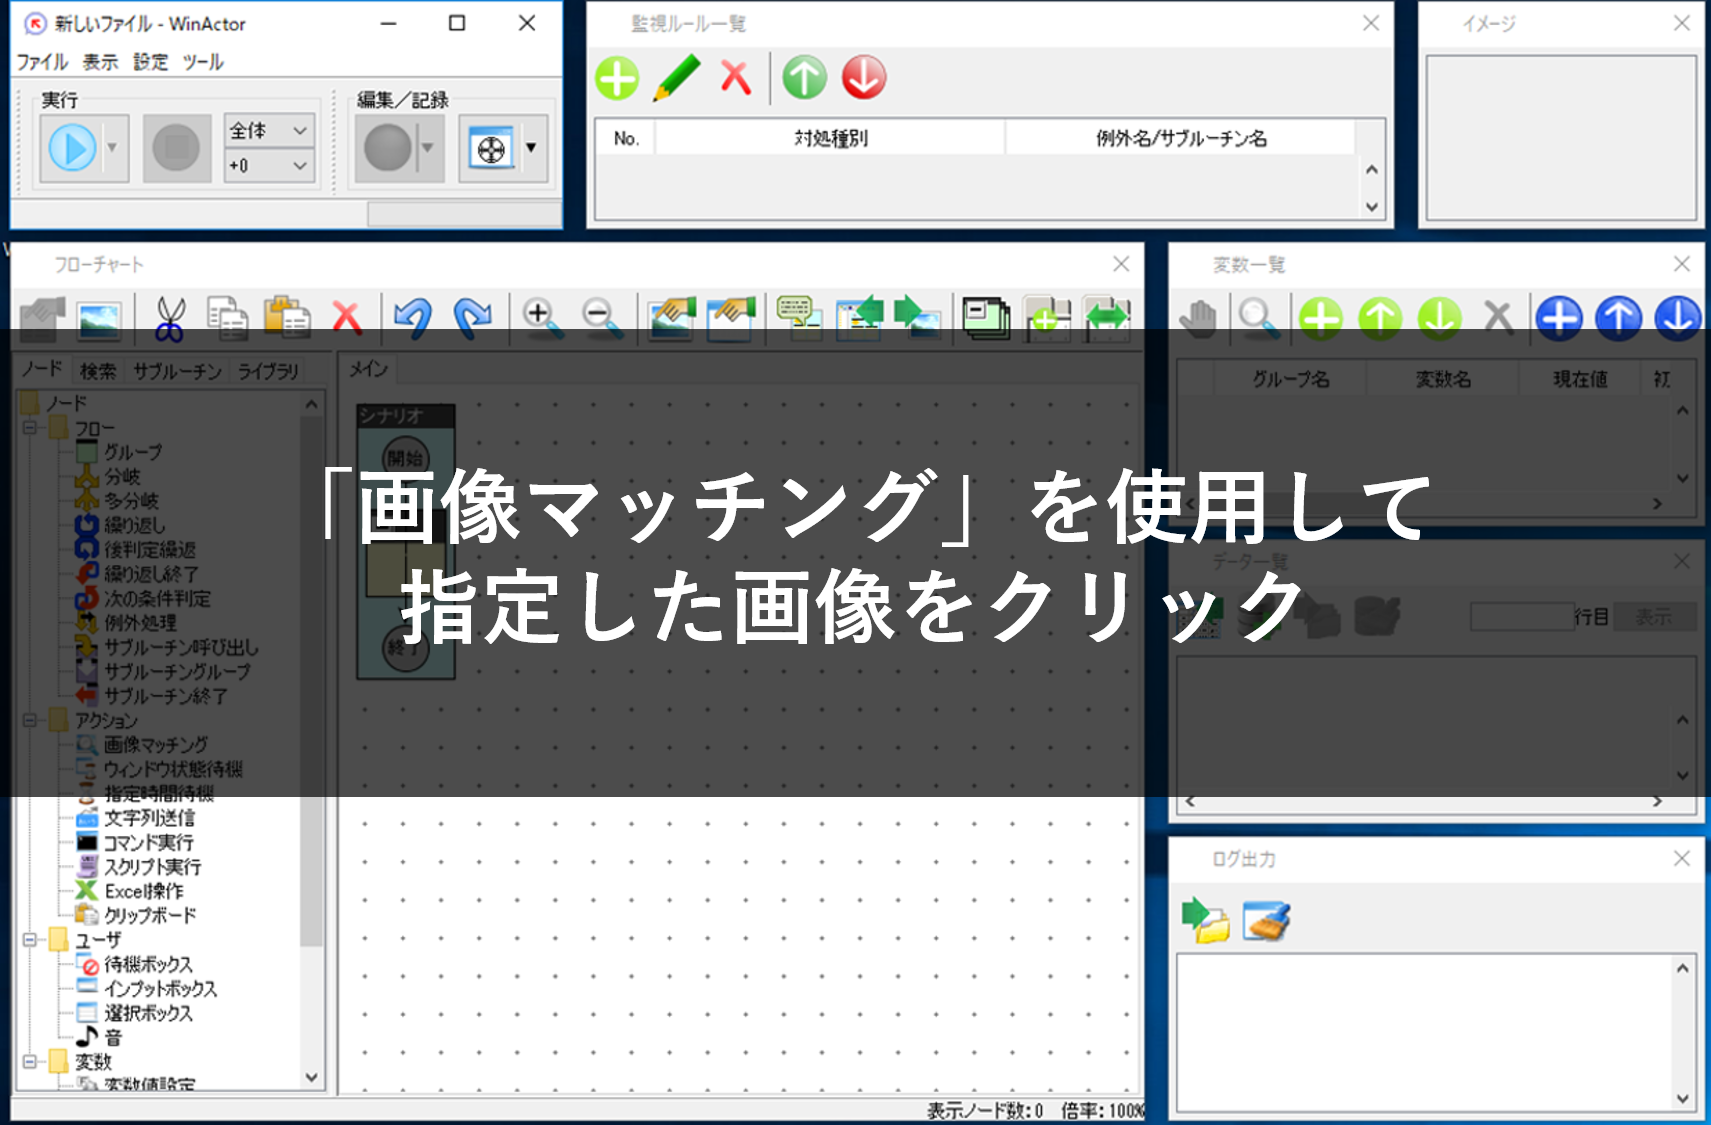
Task: Click the hand icon in 変数一覧 toolbar
Action: pyautogui.click(x=1198, y=317)
